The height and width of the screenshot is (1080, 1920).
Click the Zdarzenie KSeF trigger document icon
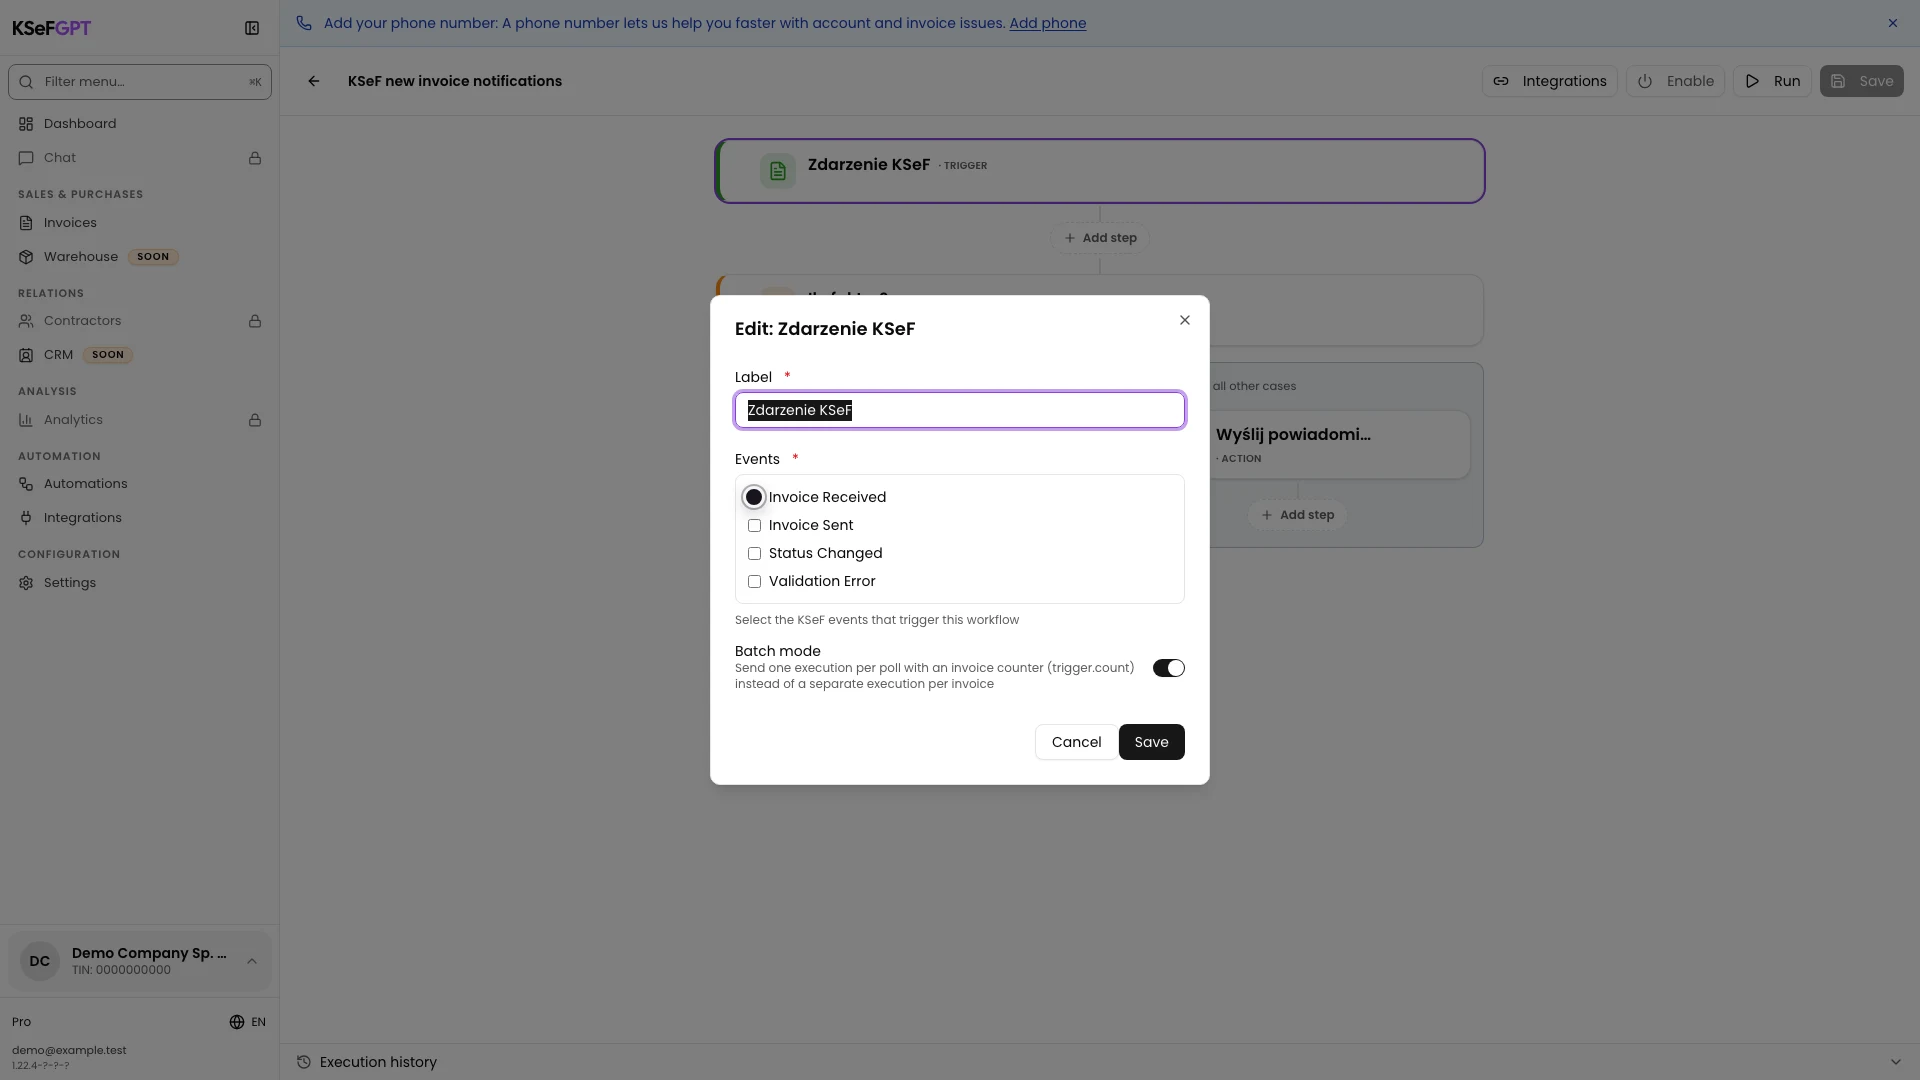pyautogui.click(x=778, y=171)
